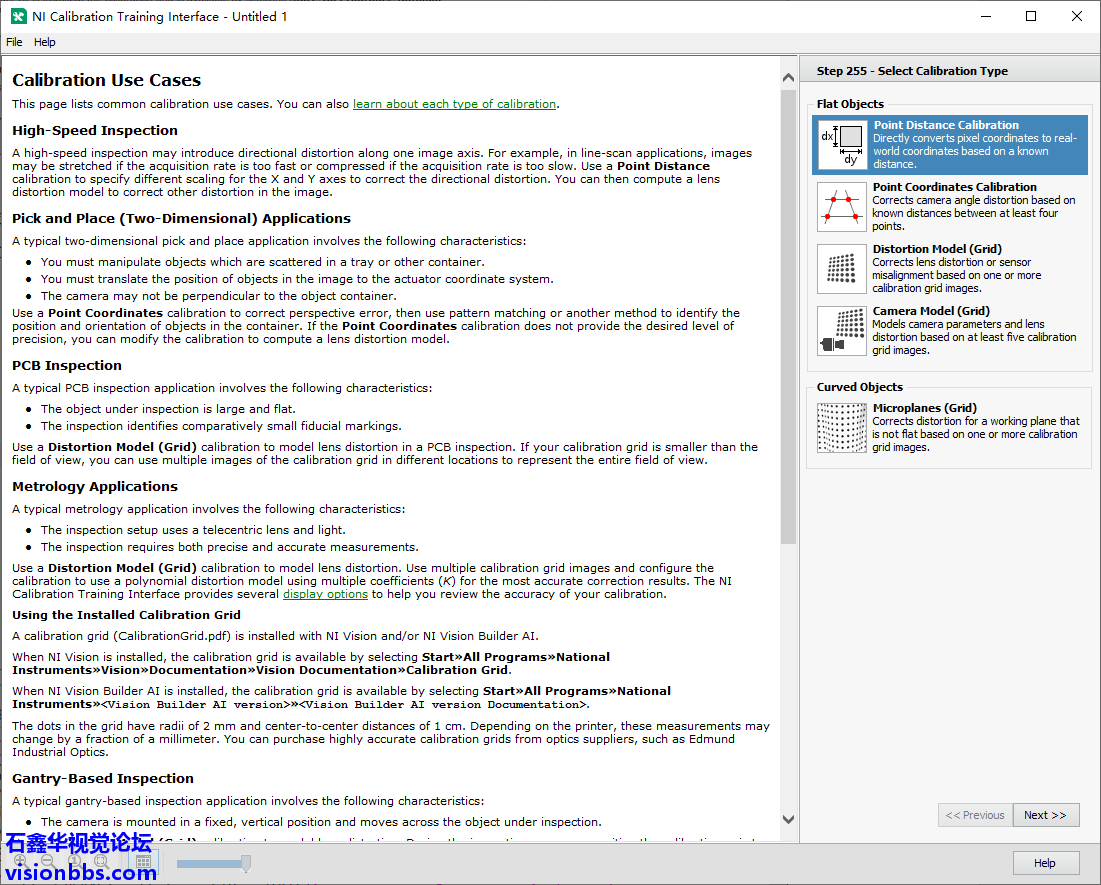Choose the Microplanes (Grid) curved icon
Viewport: 1101px width, 885px height.
842,428
